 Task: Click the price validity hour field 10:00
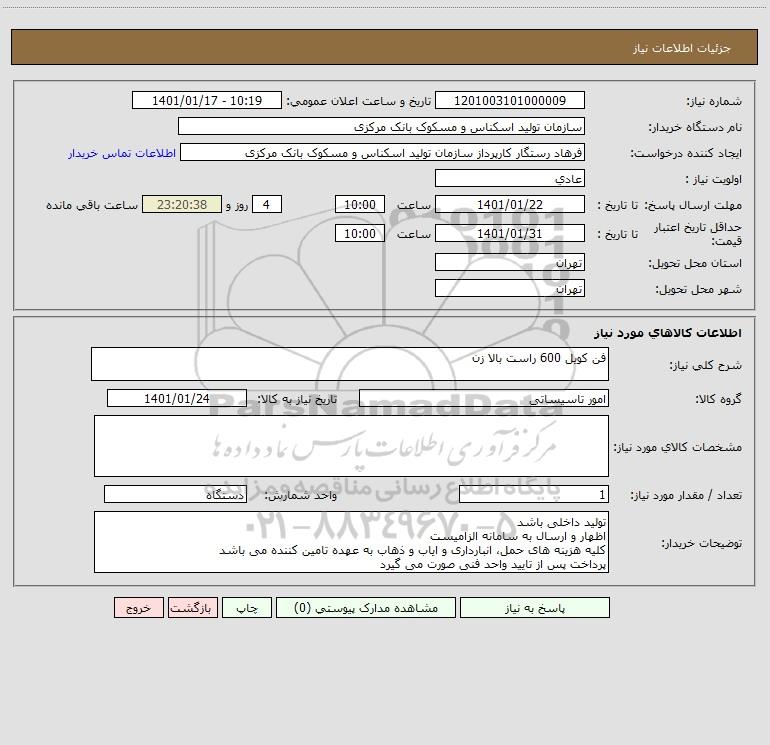pyautogui.click(x=359, y=233)
